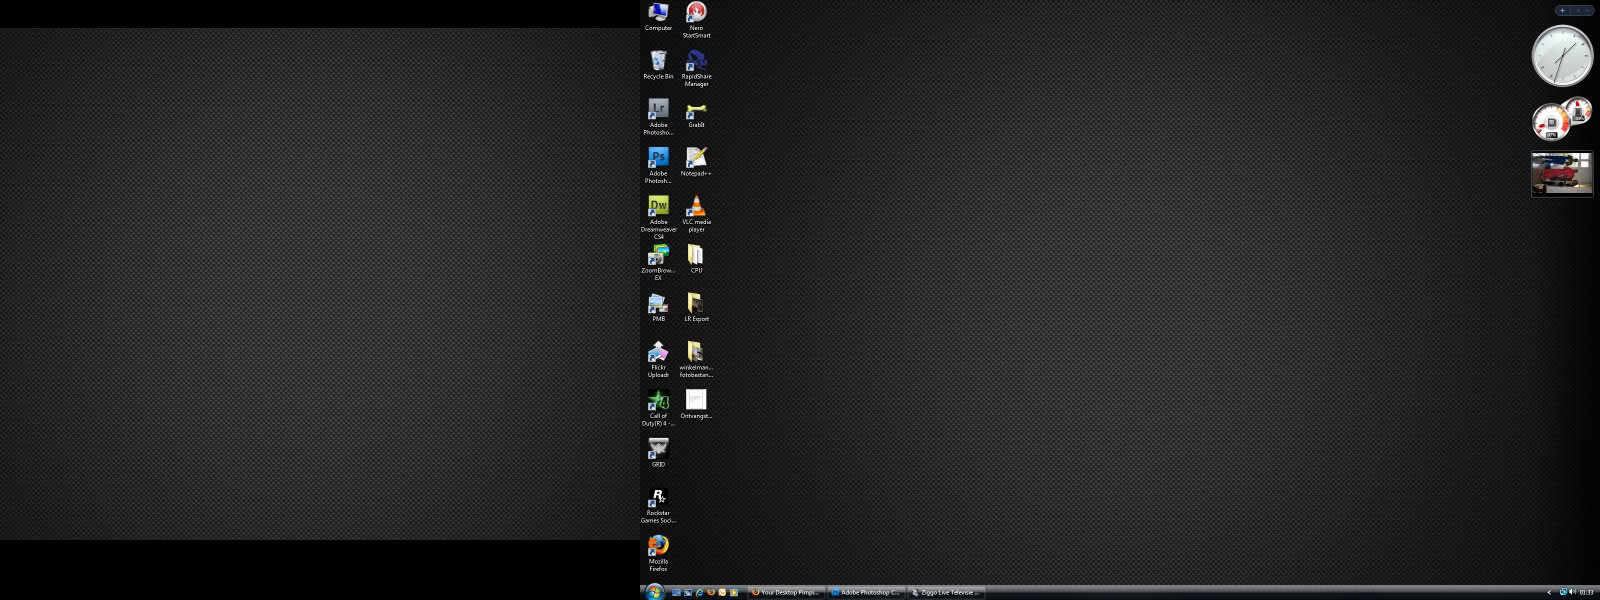Switch to the Adobe Photoshop taskbar window
This screenshot has width=1600, height=600.
(866, 592)
